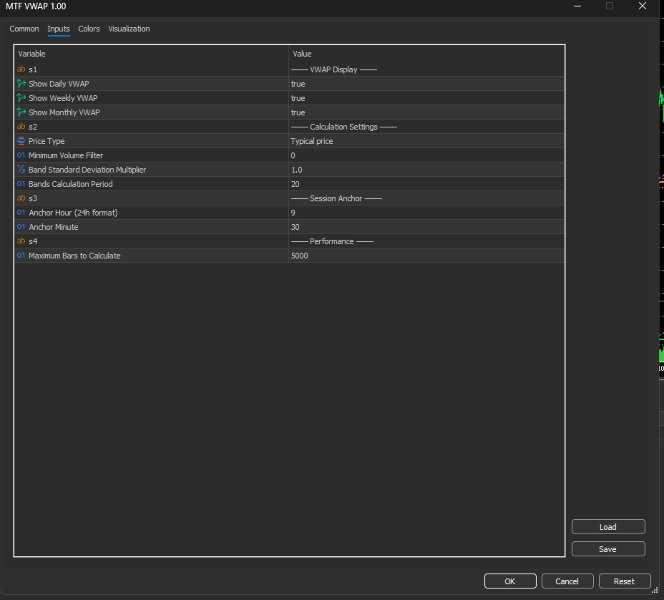Select the Anchor Minute variable name
The height and width of the screenshot is (600, 664).
pyautogui.click(x=53, y=227)
